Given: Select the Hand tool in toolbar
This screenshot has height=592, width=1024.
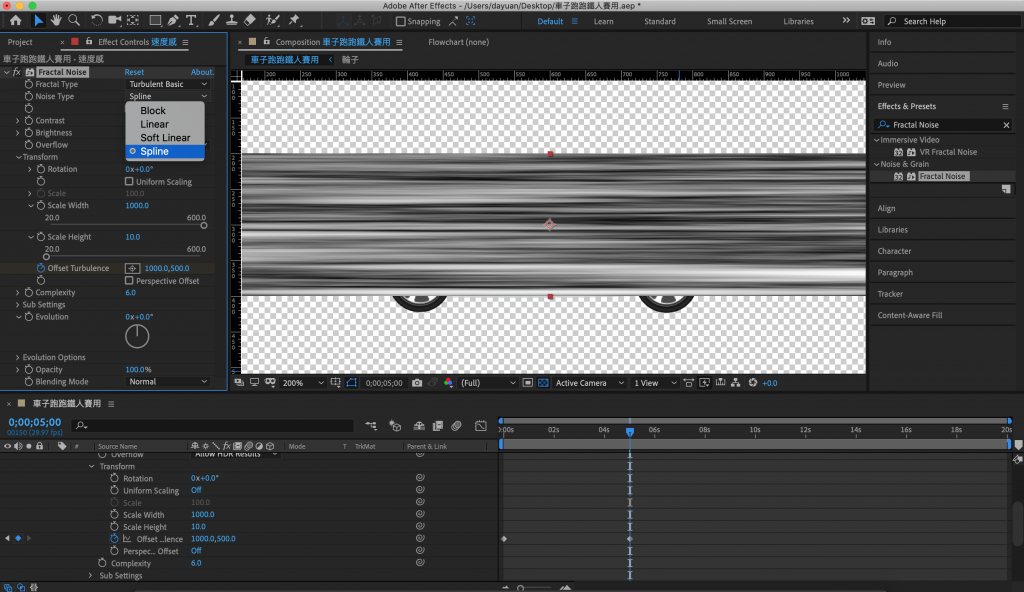Looking at the screenshot, I should pos(56,20).
